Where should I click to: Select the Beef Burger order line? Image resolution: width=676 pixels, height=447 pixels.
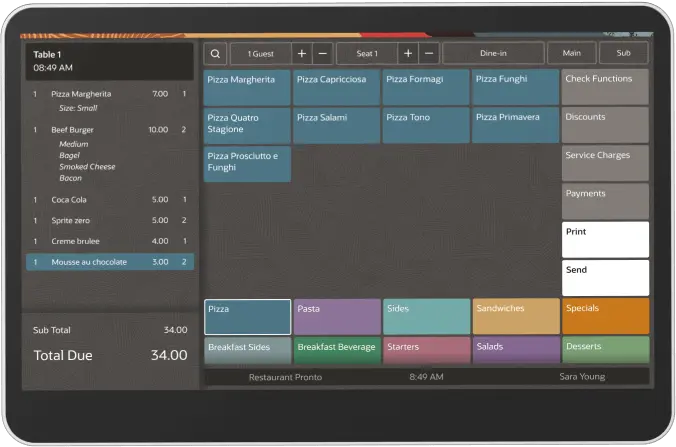tap(109, 130)
